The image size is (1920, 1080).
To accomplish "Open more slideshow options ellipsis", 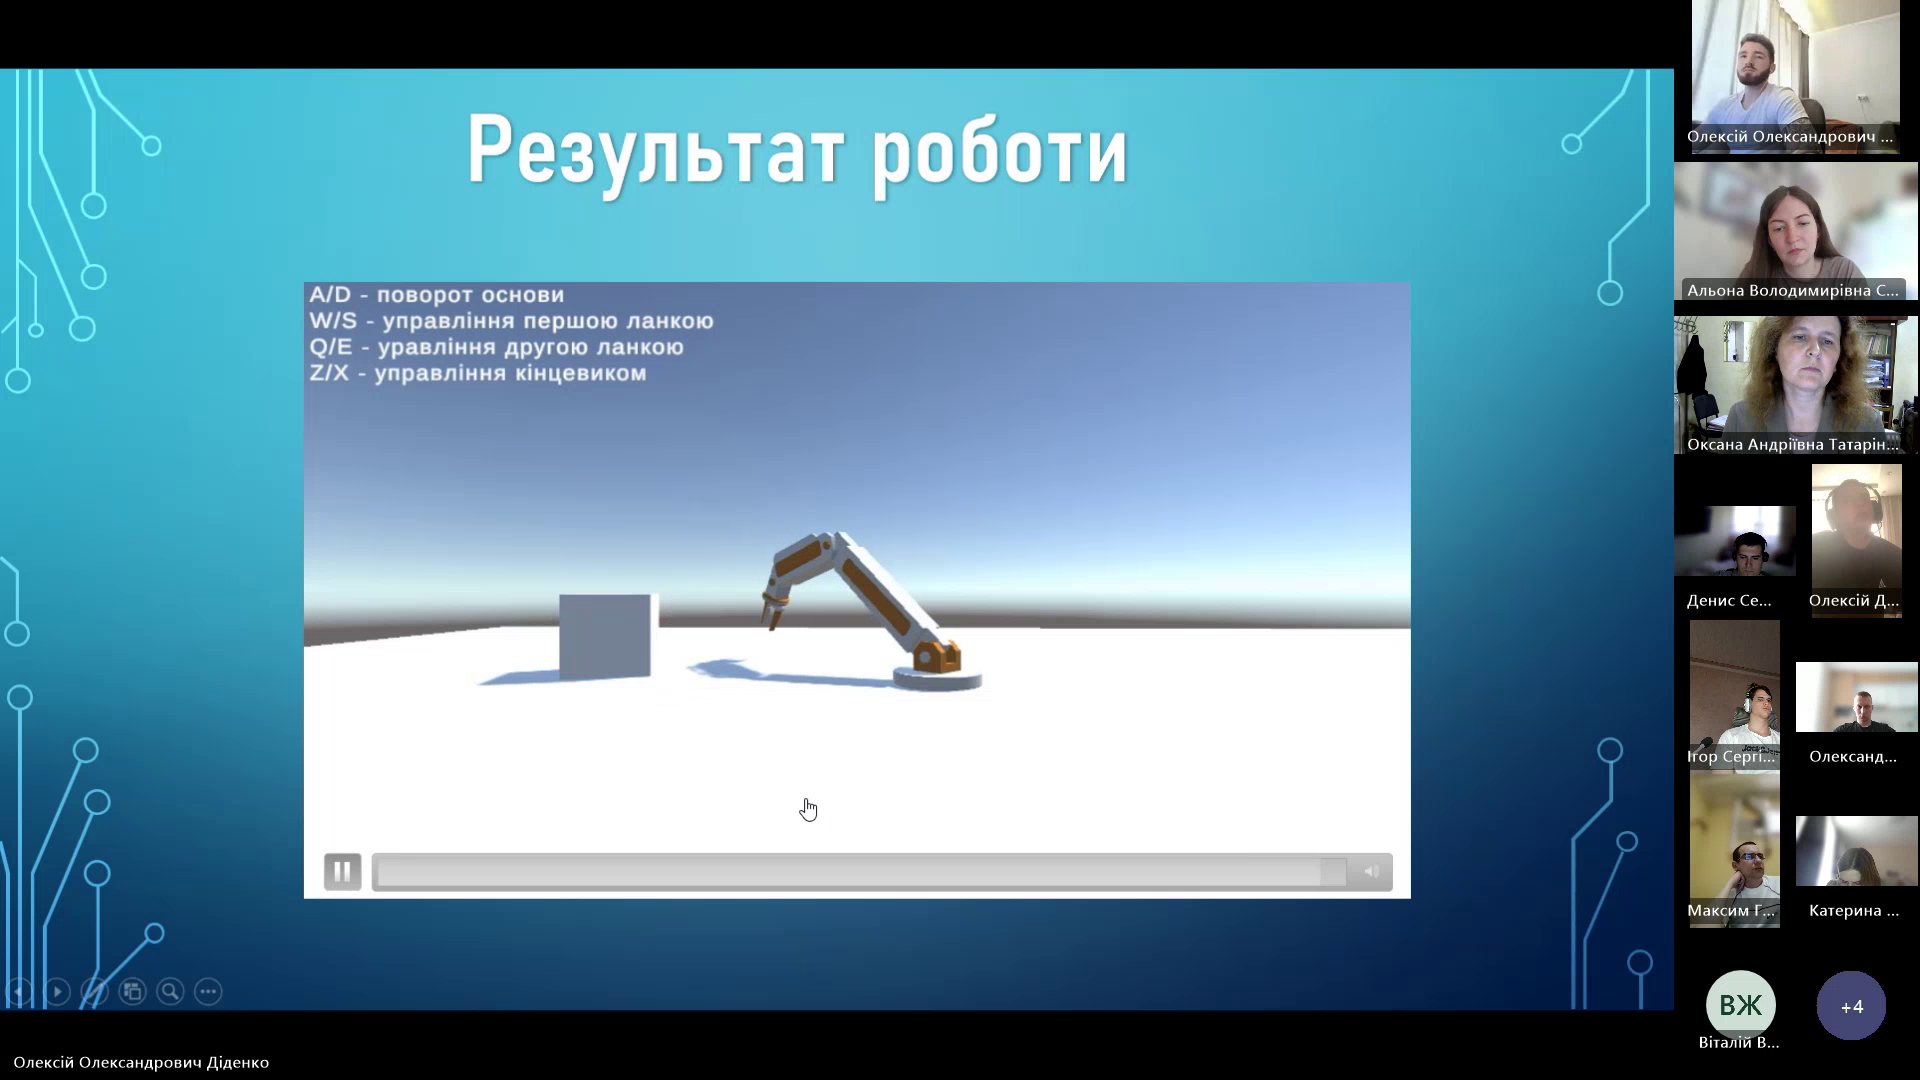I will (x=208, y=992).
